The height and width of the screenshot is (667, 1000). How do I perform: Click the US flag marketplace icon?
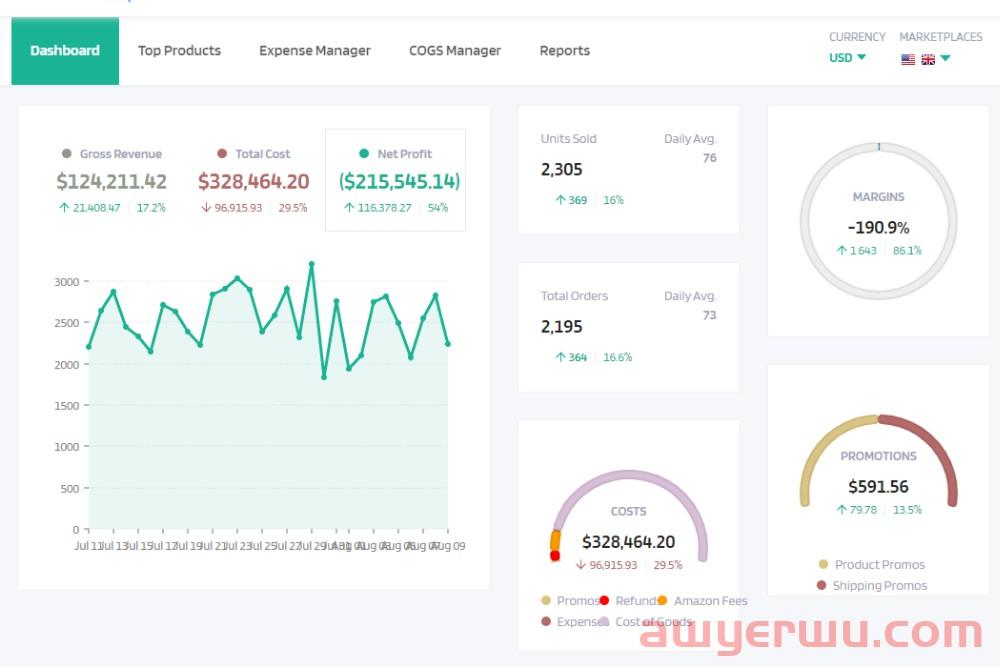908,59
